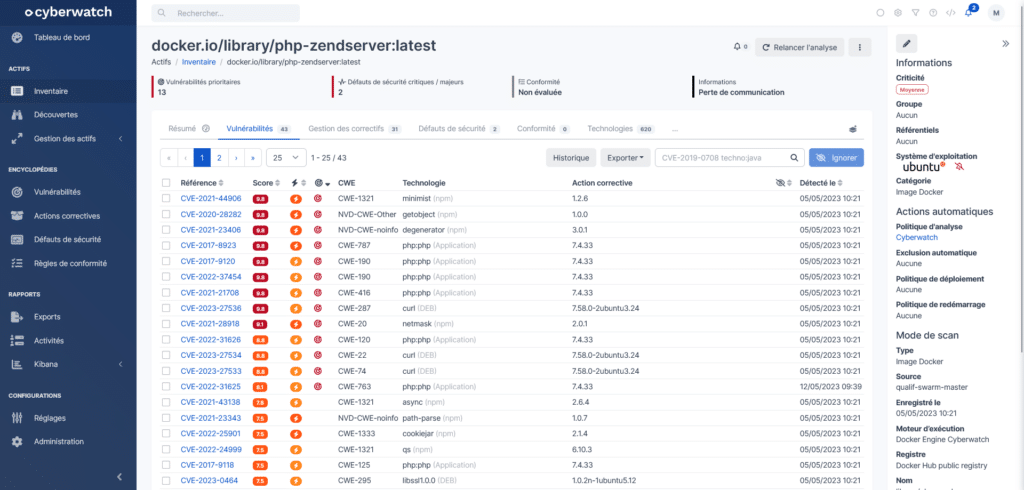Select the Vulnérabilités tab
The height and width of the screenshot is (490, 1024).
258,129
